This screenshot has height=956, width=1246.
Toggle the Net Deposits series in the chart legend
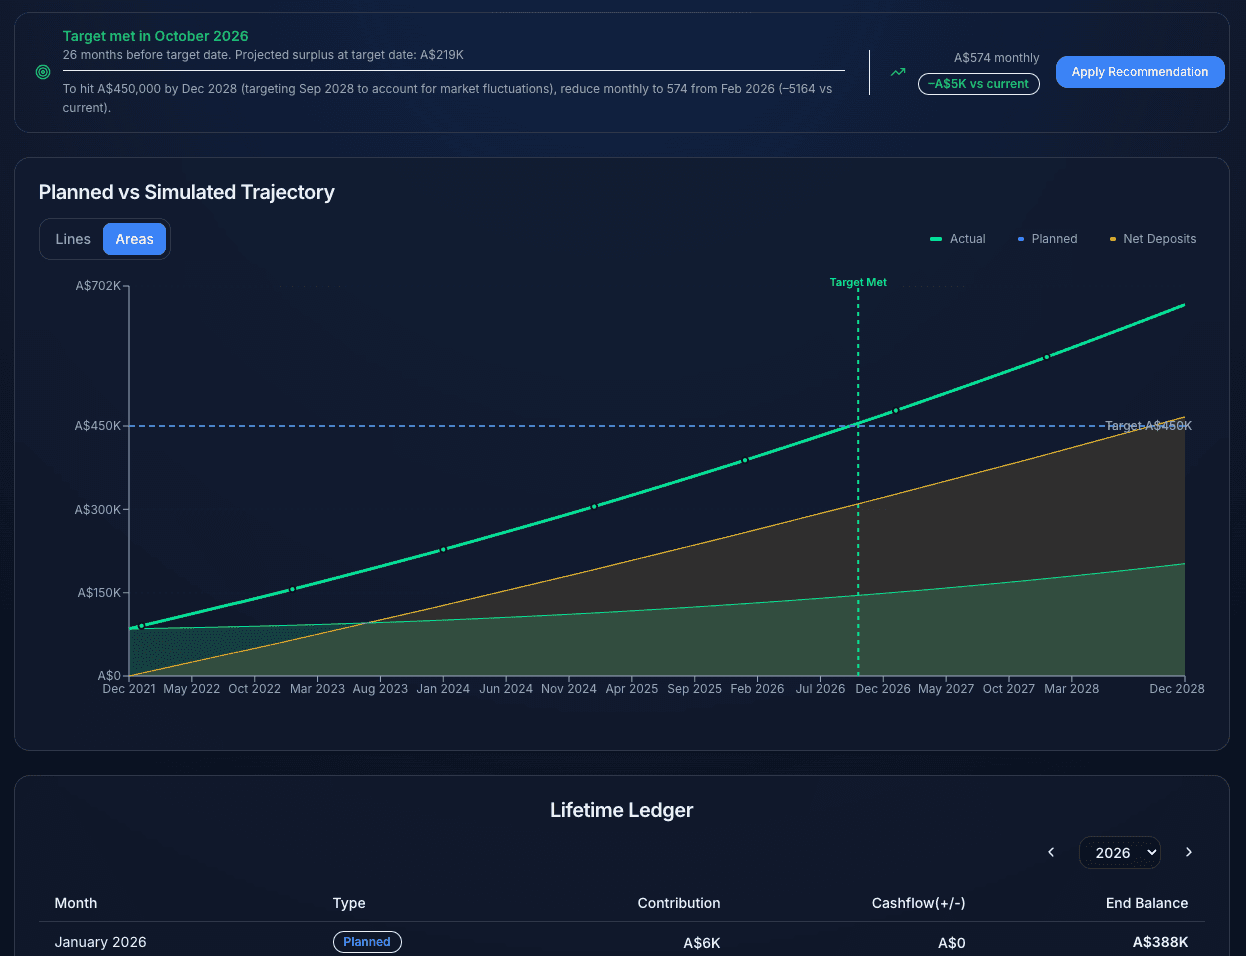[1153, 239]
